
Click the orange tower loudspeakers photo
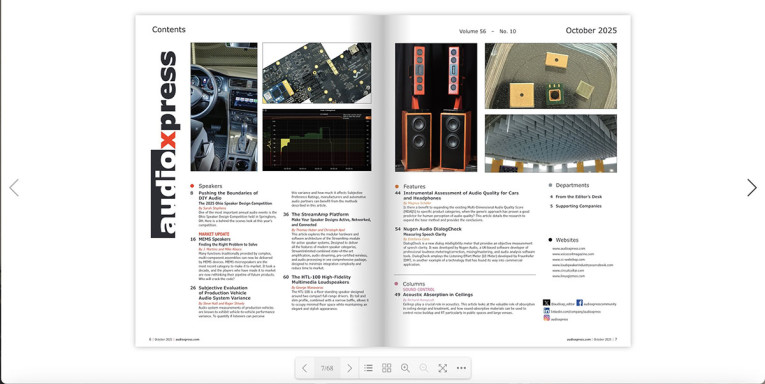[436, 107]
